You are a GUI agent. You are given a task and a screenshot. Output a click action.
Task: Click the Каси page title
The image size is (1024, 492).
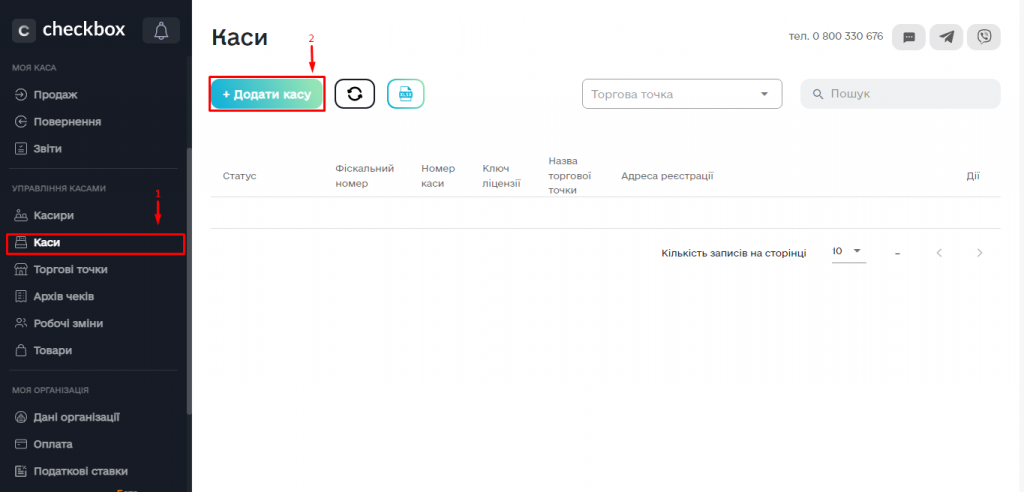click(x=240, y=37)
